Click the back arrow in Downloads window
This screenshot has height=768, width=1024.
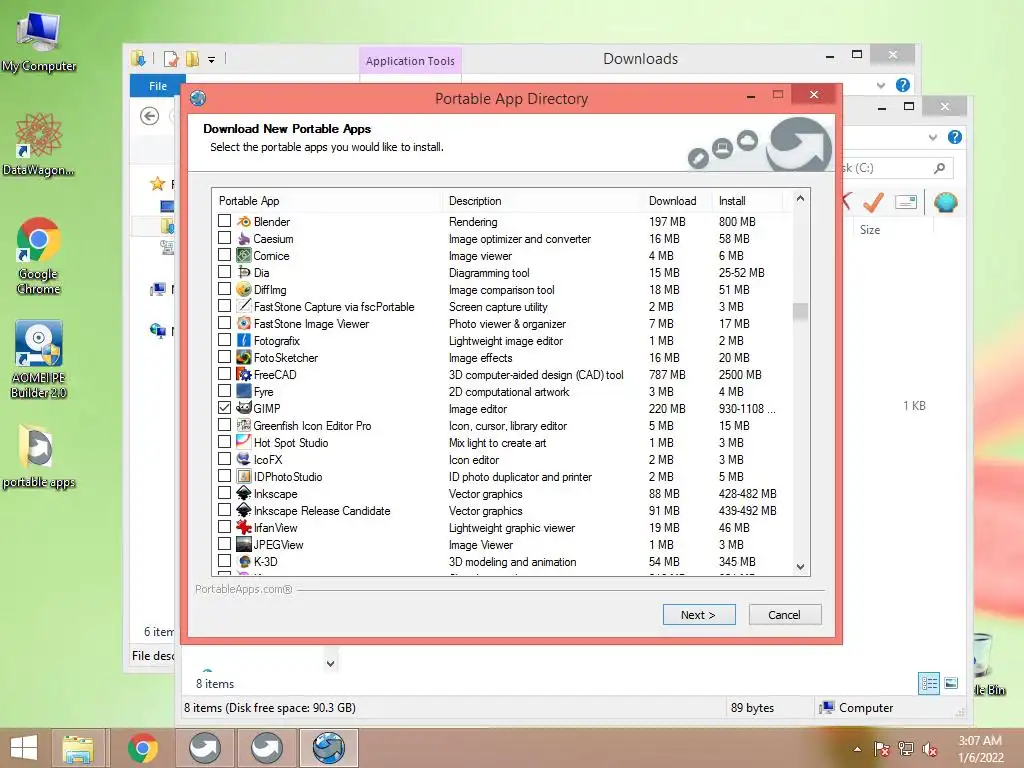point(150,116)
